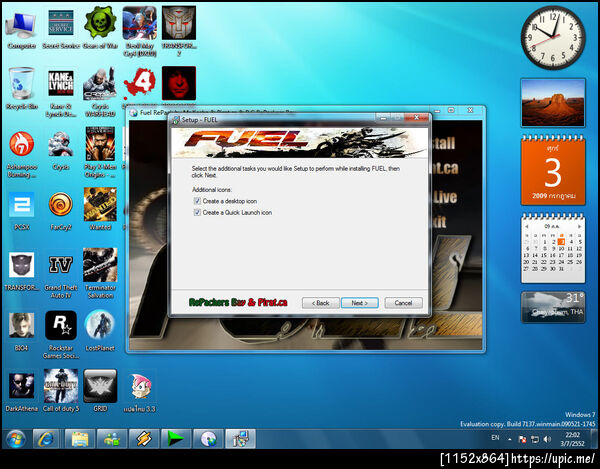Click the taskbar clock showing 22:02
The image size is (600, 469).
click(x=572, y=439)
